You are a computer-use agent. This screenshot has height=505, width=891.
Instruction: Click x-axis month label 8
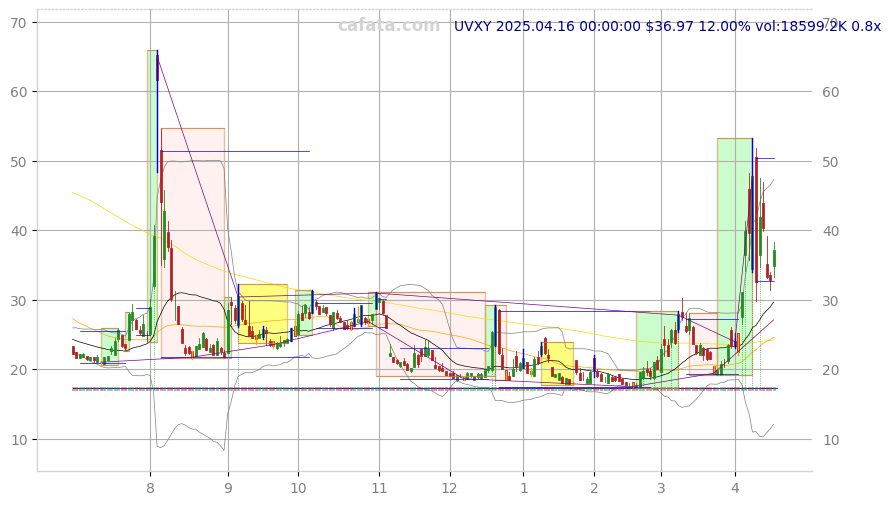(150, 488)
